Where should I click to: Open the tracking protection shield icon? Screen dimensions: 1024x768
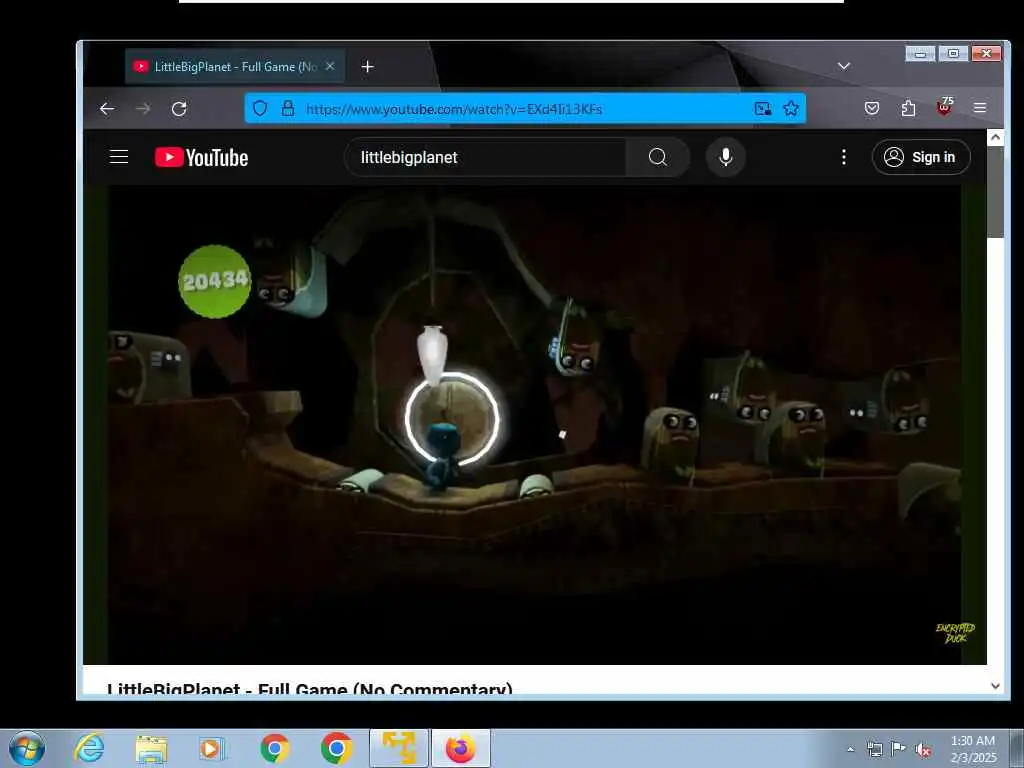tap(260, 108)
